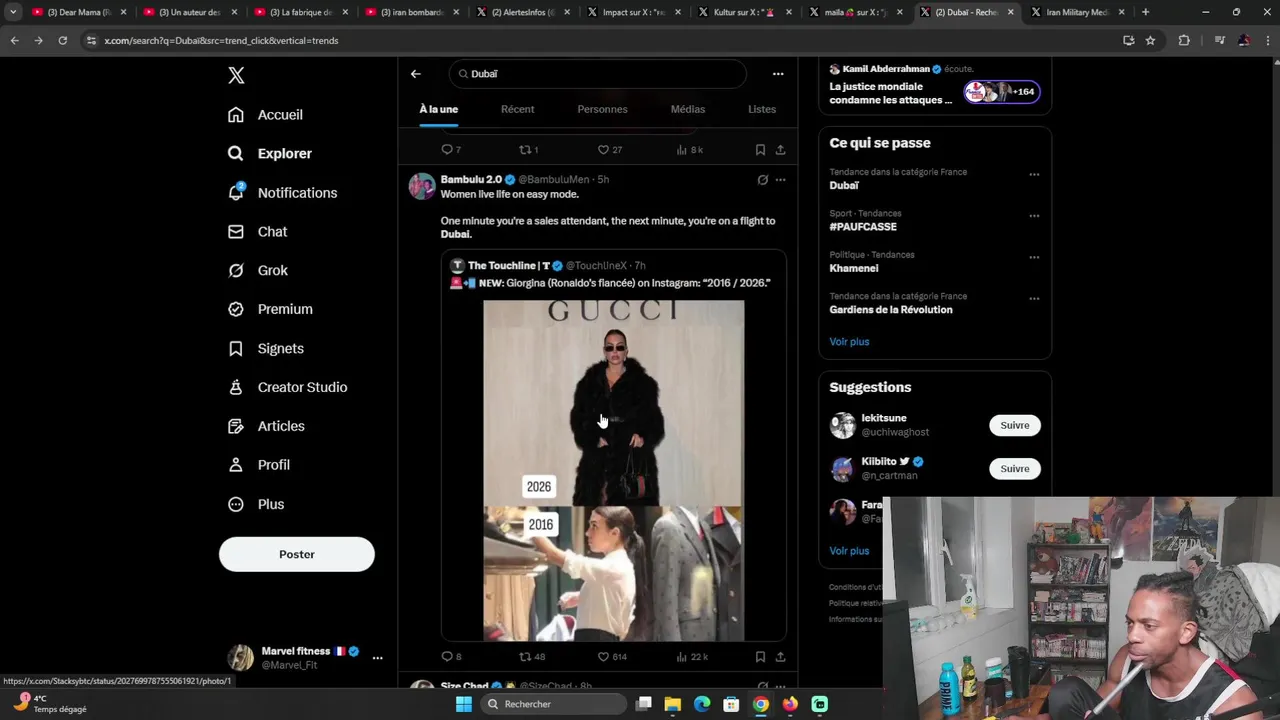Open Creator Studio
This screenshot has width=1280, height=720.
tap(287, 387)
